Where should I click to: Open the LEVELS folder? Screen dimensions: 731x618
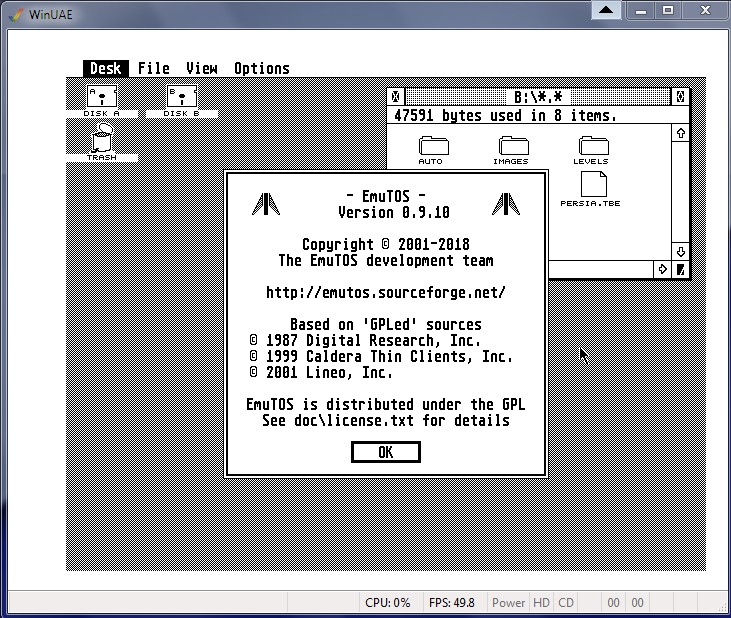click(x=591, y=148)
